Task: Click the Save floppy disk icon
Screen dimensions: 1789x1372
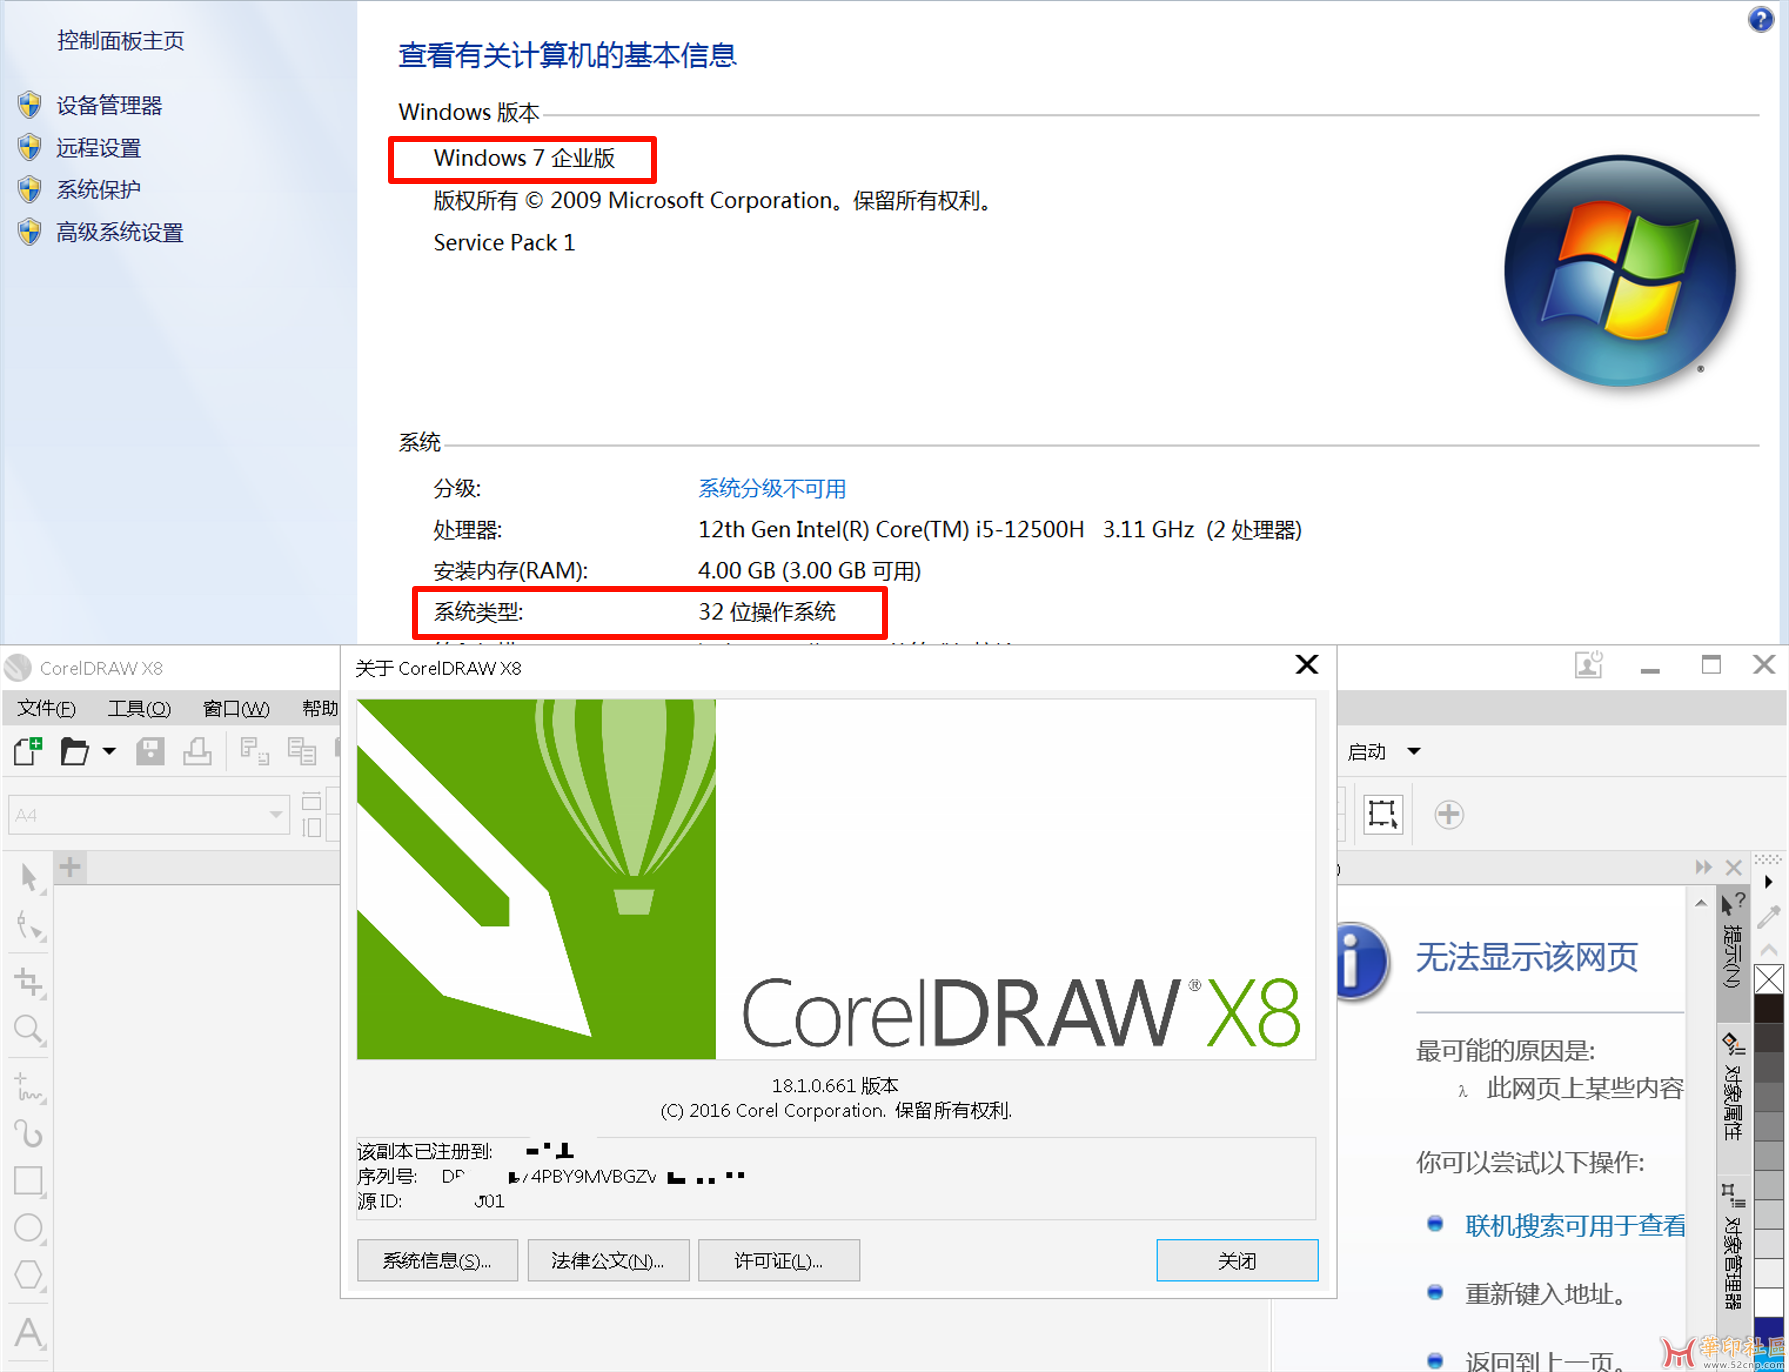Action: point(150,750)
